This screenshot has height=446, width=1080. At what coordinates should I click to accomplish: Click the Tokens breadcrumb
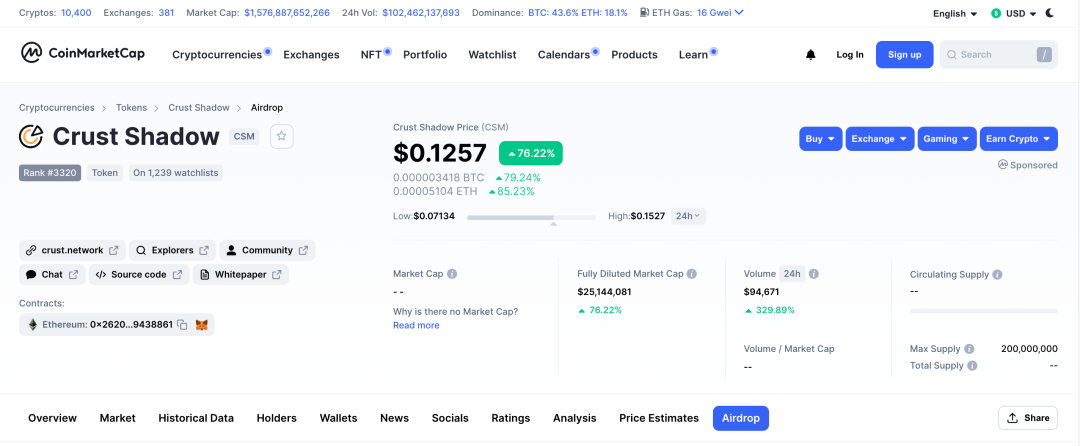pos(131,107)
